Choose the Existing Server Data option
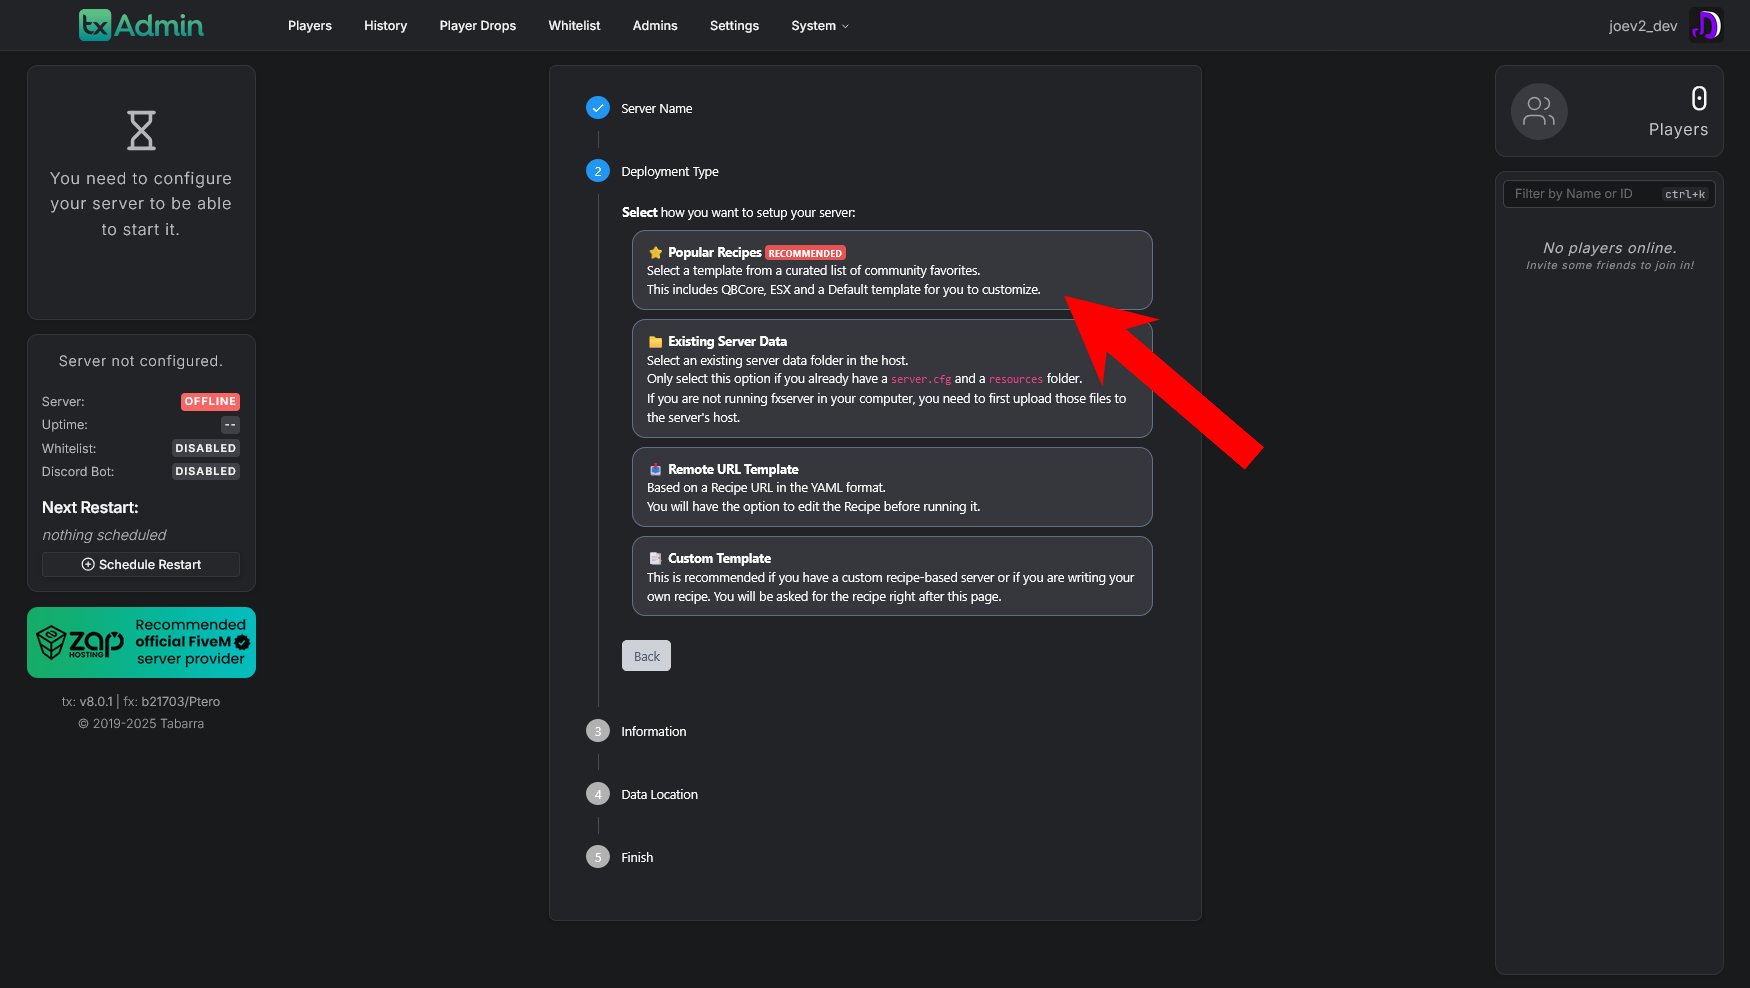Viewport: 1750px width, 988px height. coord(892,379)
